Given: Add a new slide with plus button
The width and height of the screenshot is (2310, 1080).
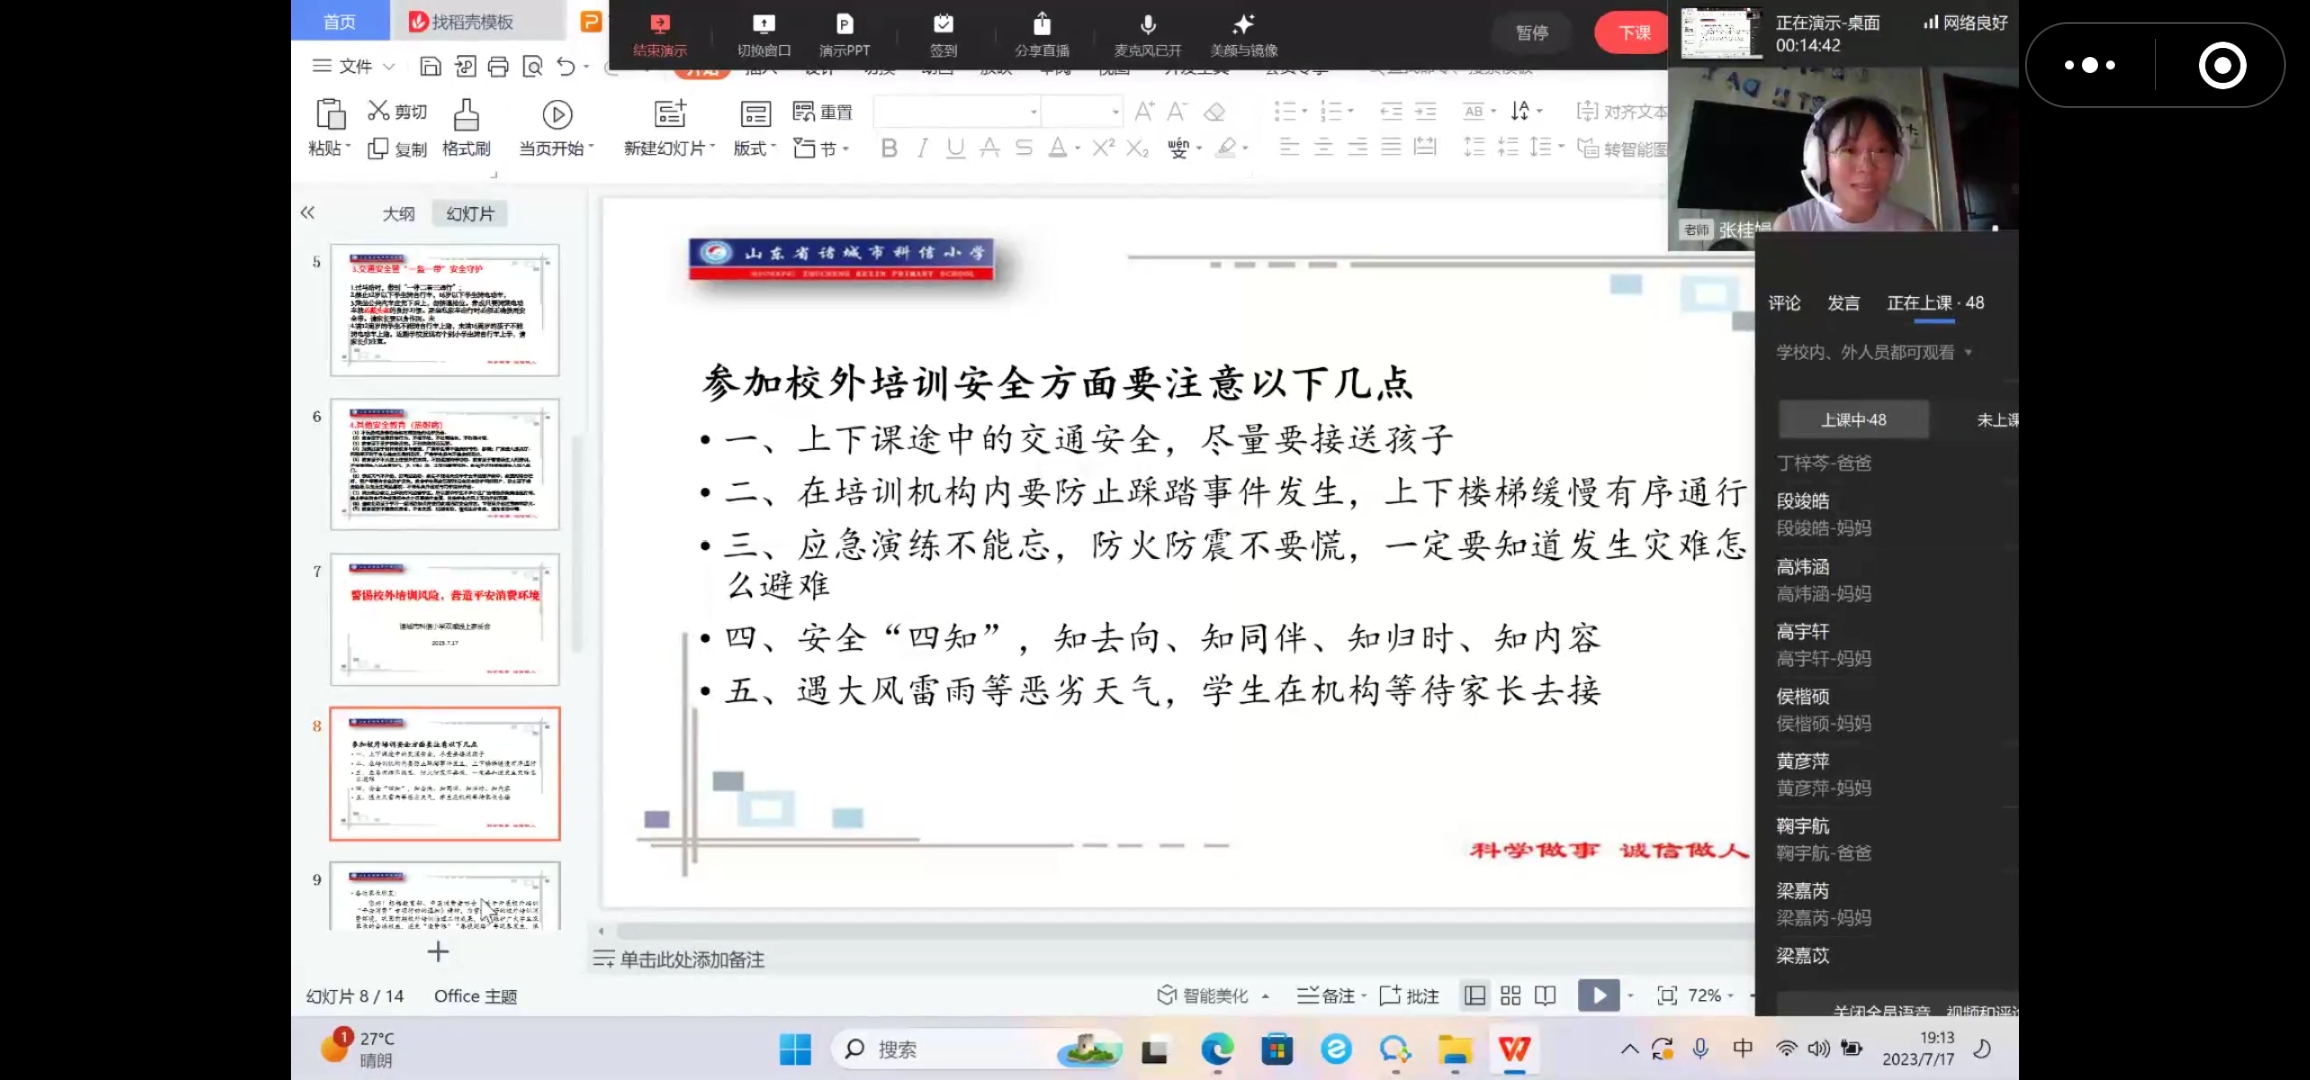Looking at the screenshot, I should click(438, 951).
